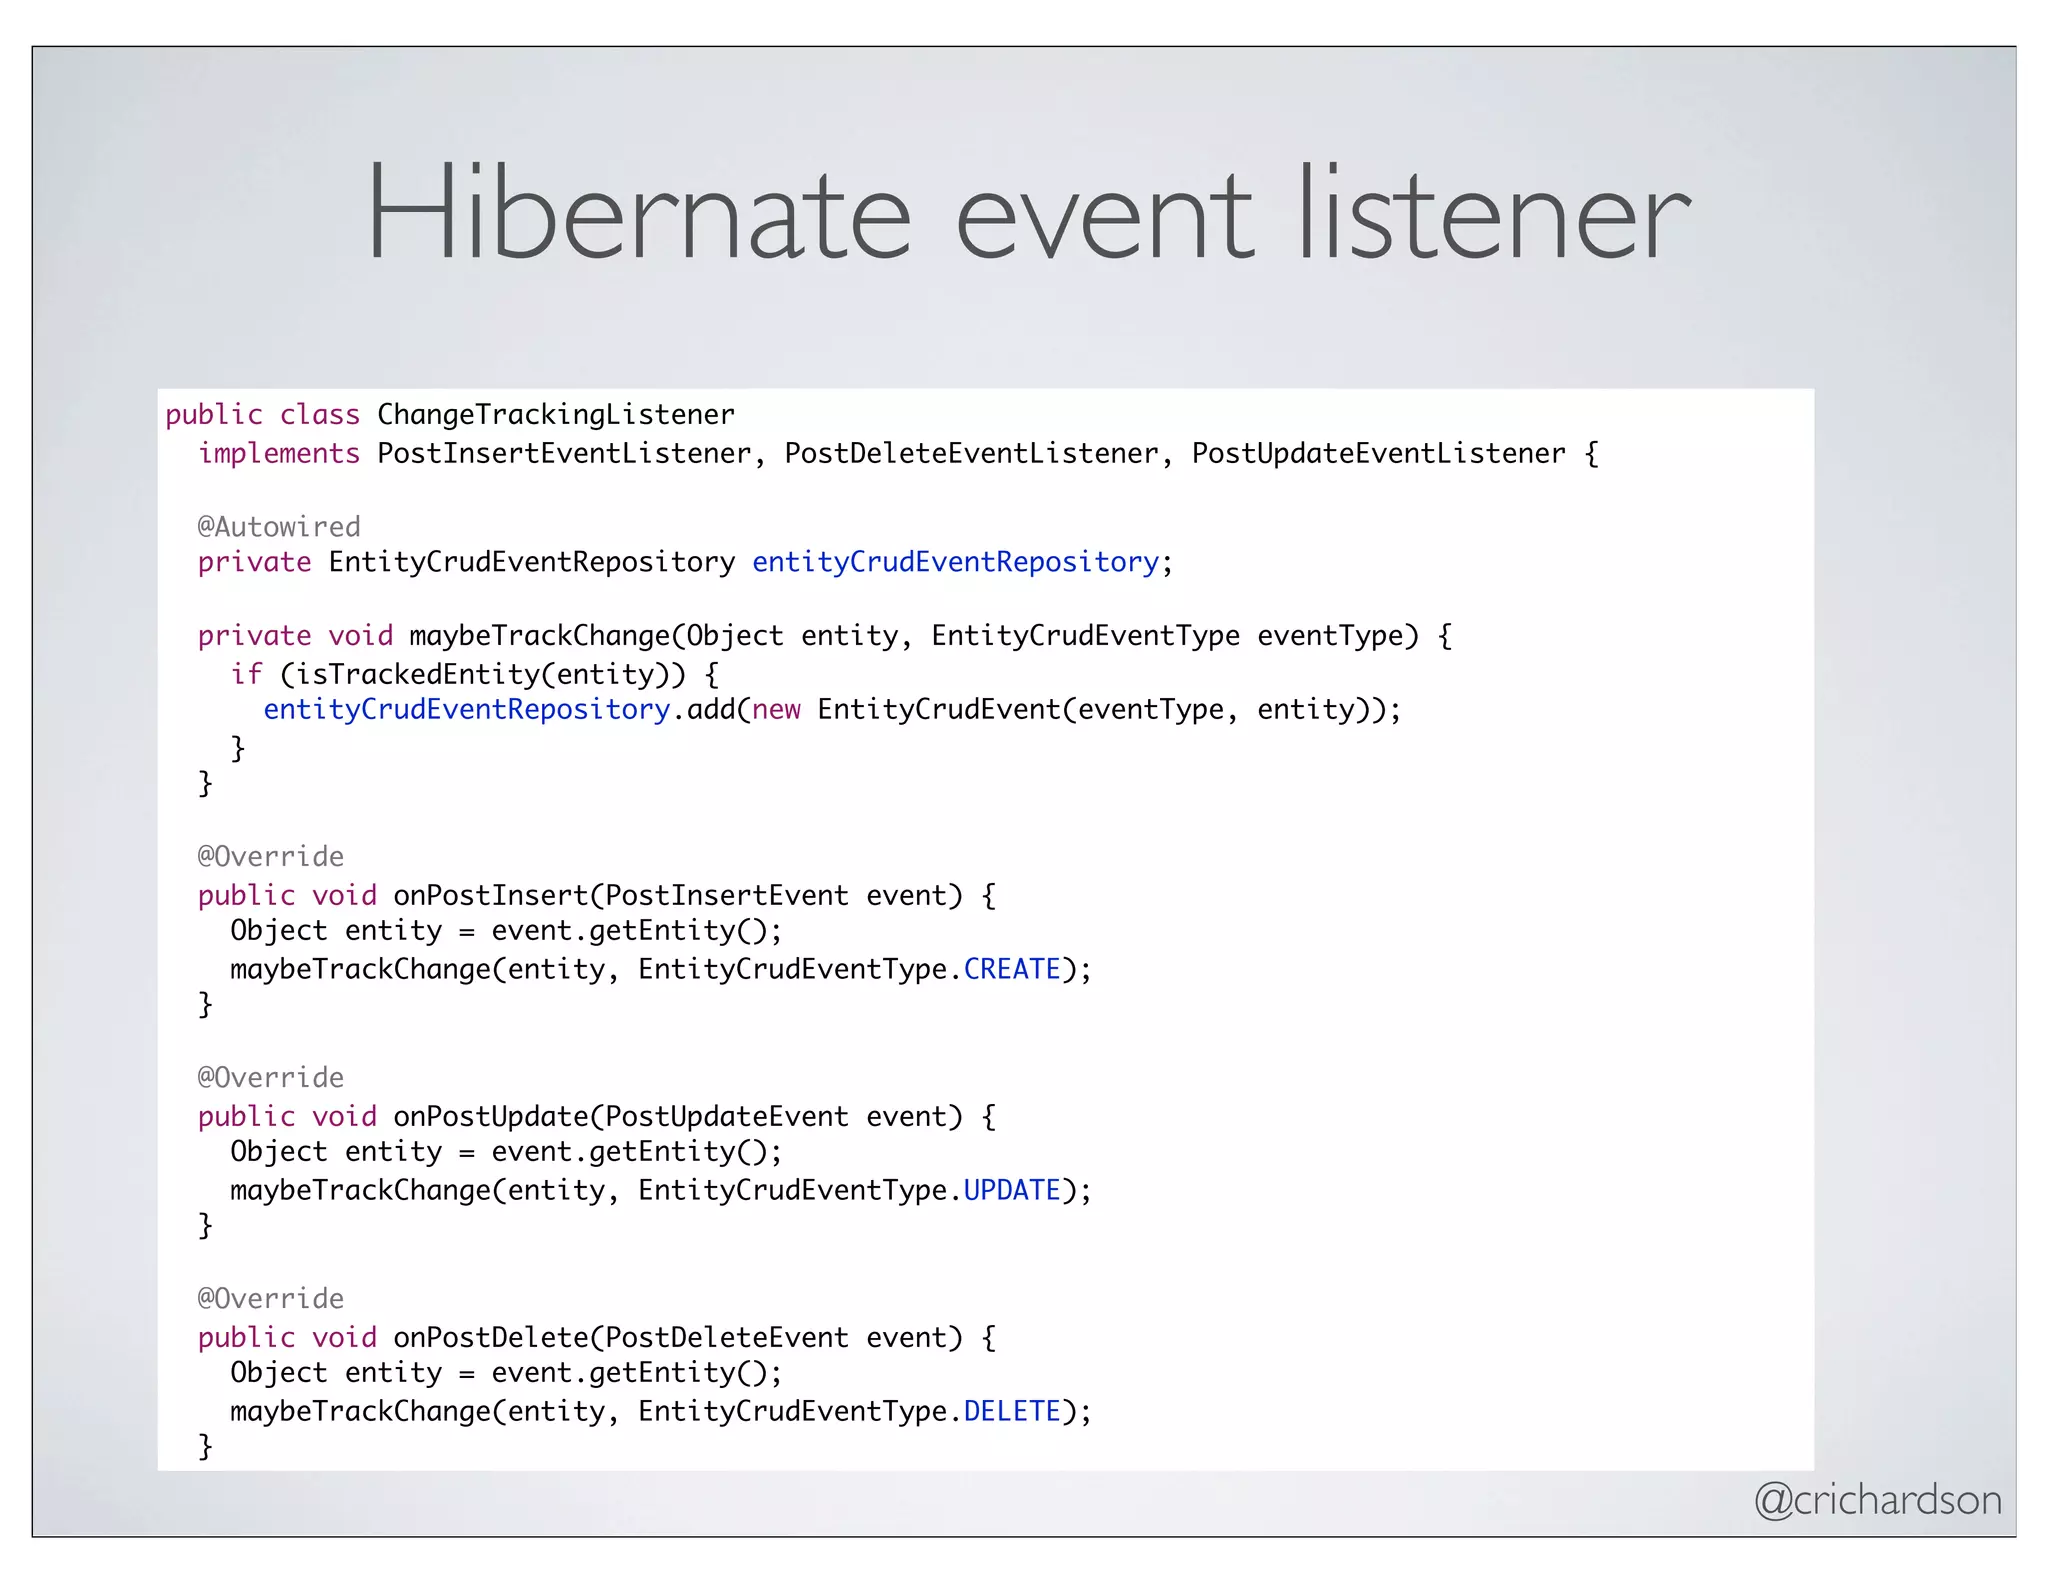Viewport: 2048px width, 1582px height.
Task: Click PostDeleteEventListener in the implements line
Action: [971, 453]
